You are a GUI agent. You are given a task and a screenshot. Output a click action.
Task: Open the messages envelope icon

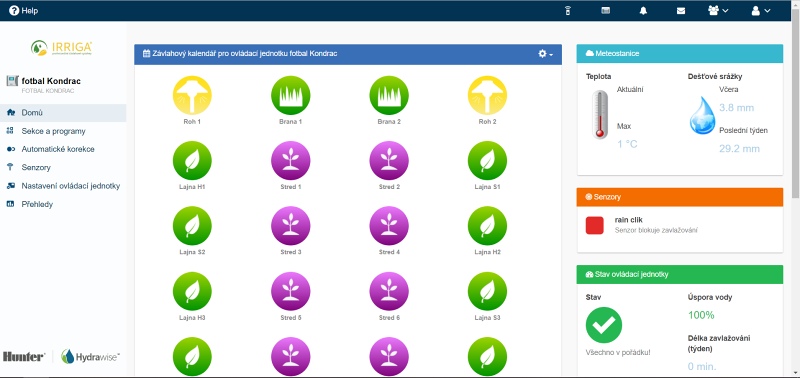(x=681, y=11)
